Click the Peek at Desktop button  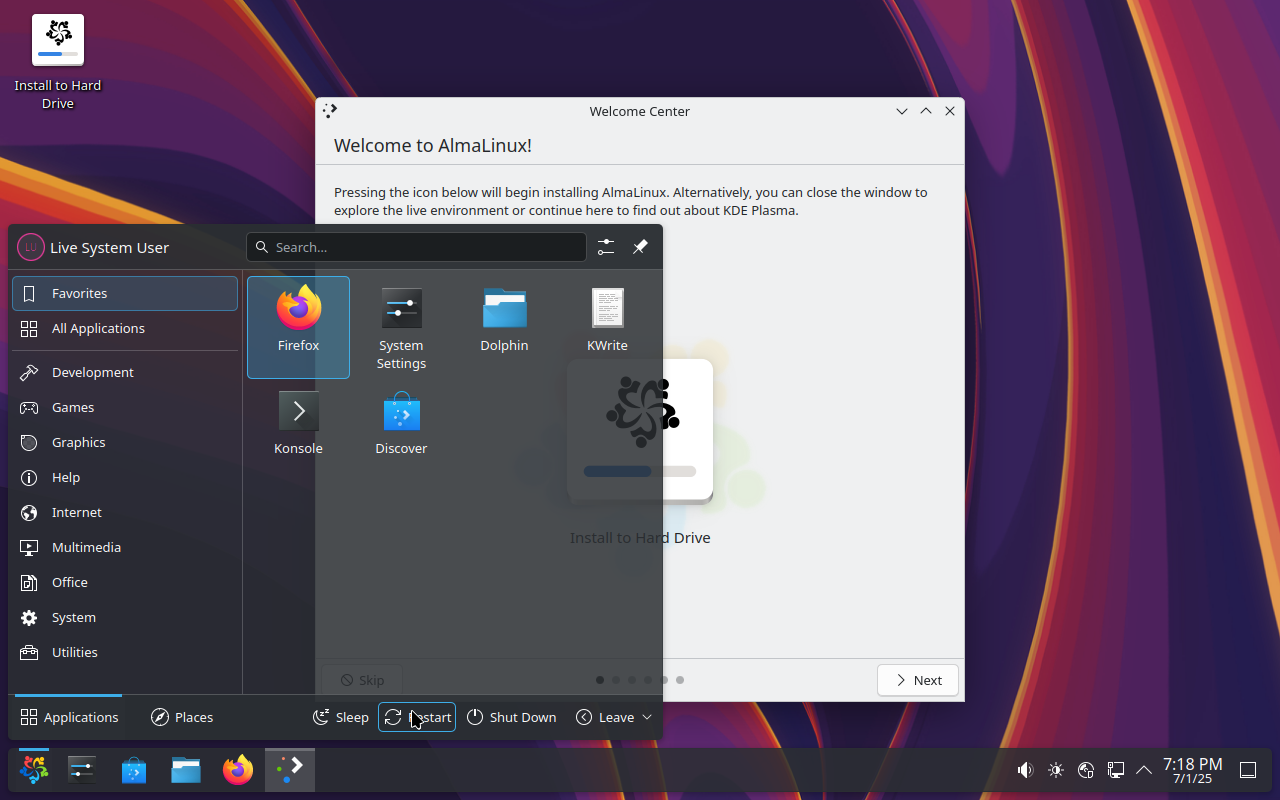(1248, 770)
